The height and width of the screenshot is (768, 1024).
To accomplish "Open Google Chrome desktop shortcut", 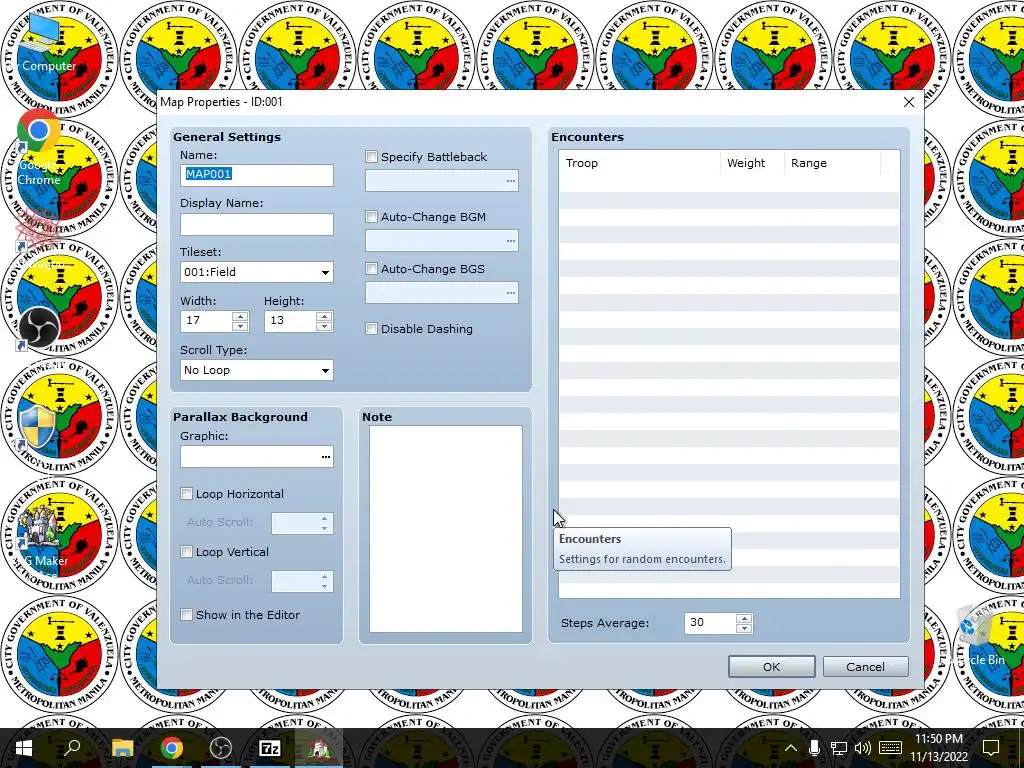I will [x=39, y=148].
